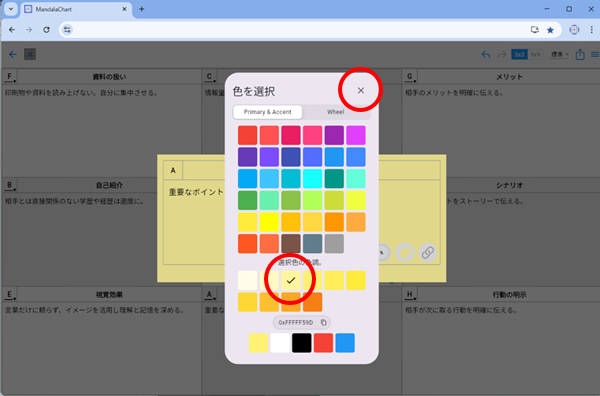Choose the dark teal color swatch

[334, 179]
